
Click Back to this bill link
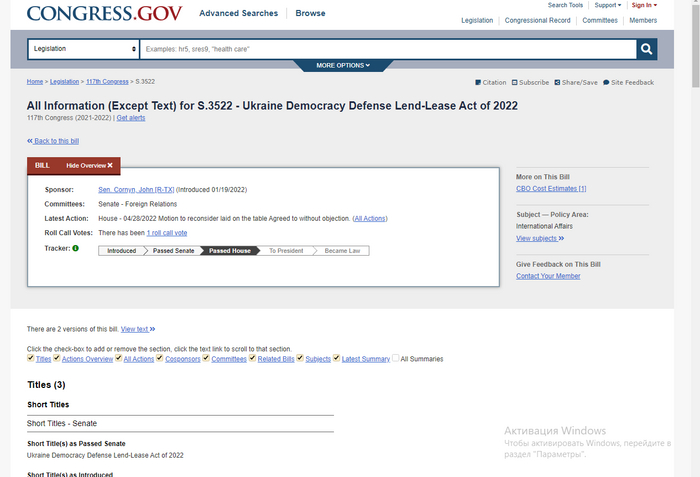(x=53, y=141)
